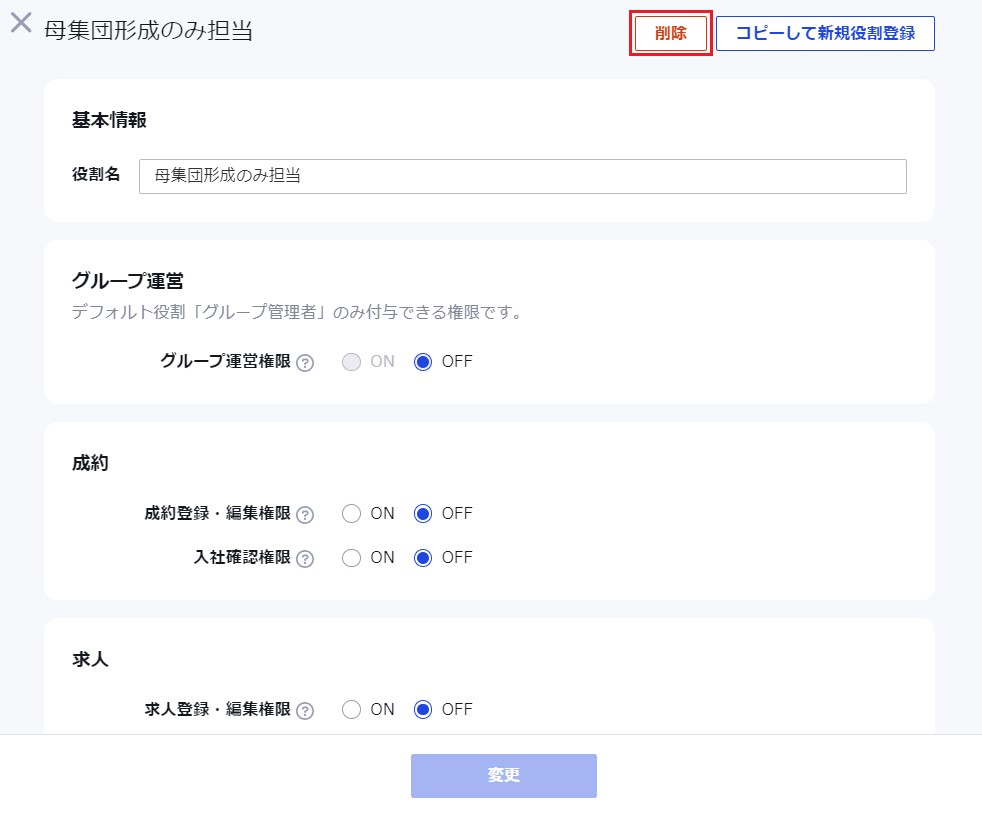
Task: Click コピーして新規役割登録 button
Action: tap(825, 33)
